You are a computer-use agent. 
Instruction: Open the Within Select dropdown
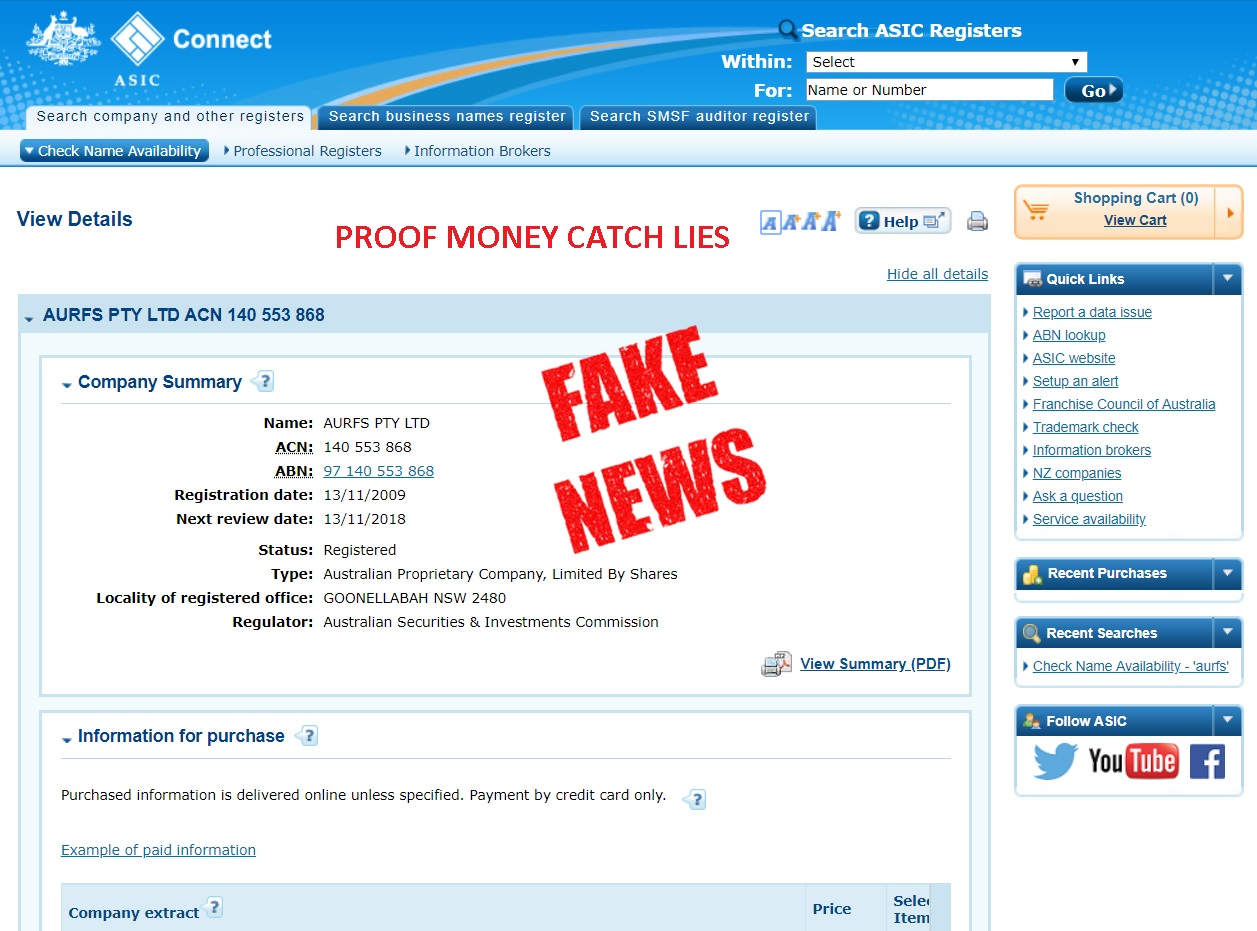(946, 62)
